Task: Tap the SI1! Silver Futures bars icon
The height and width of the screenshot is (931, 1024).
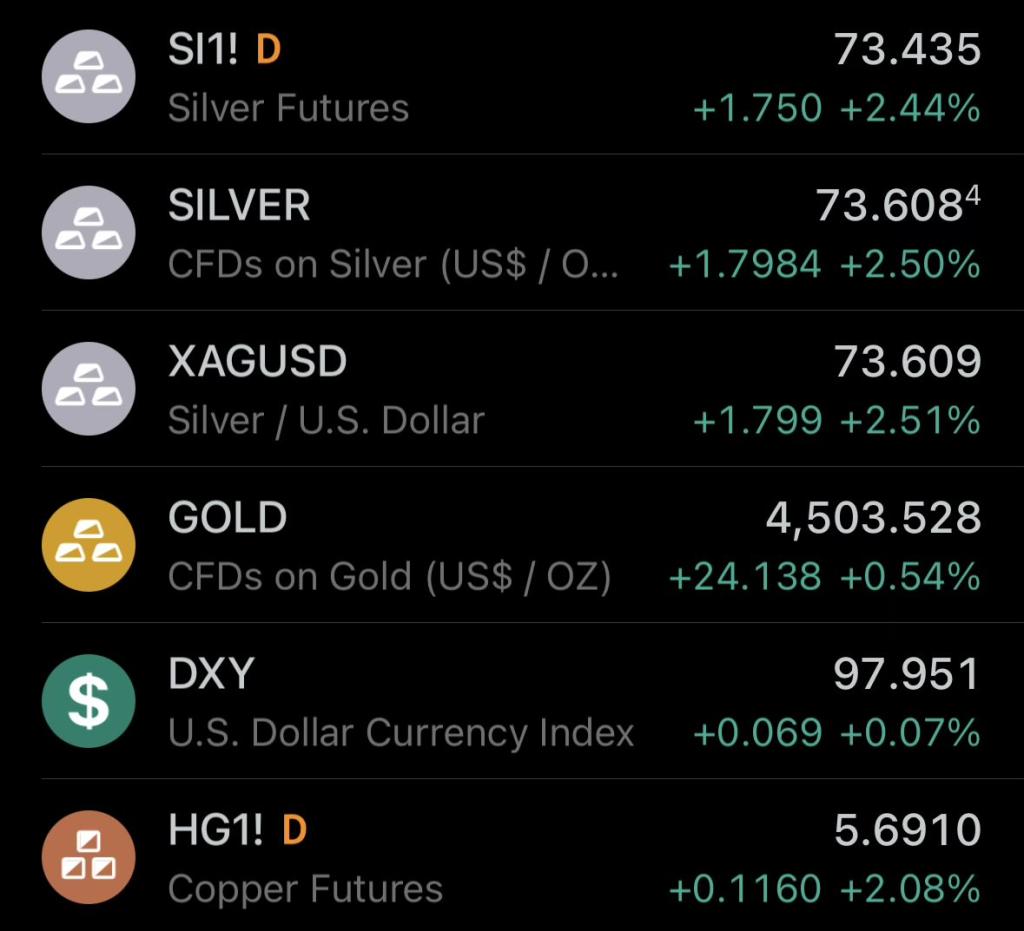Action: (88, 77)
